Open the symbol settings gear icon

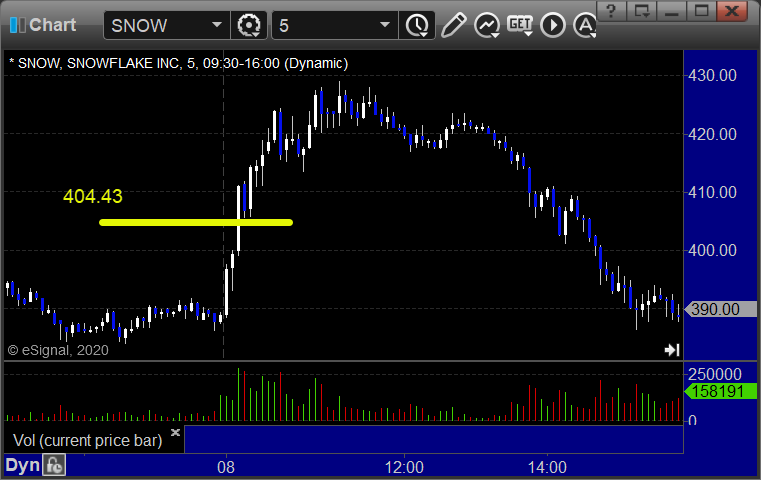pyautogui.click(x=248, y=25)
